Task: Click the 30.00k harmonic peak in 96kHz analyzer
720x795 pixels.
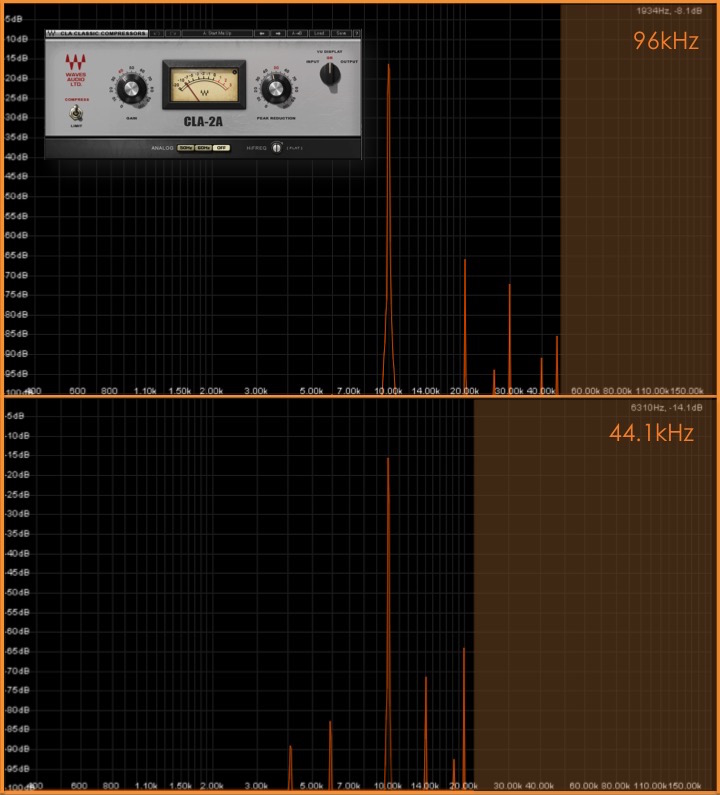Action: pyautogui.click(x=510, y=337)
